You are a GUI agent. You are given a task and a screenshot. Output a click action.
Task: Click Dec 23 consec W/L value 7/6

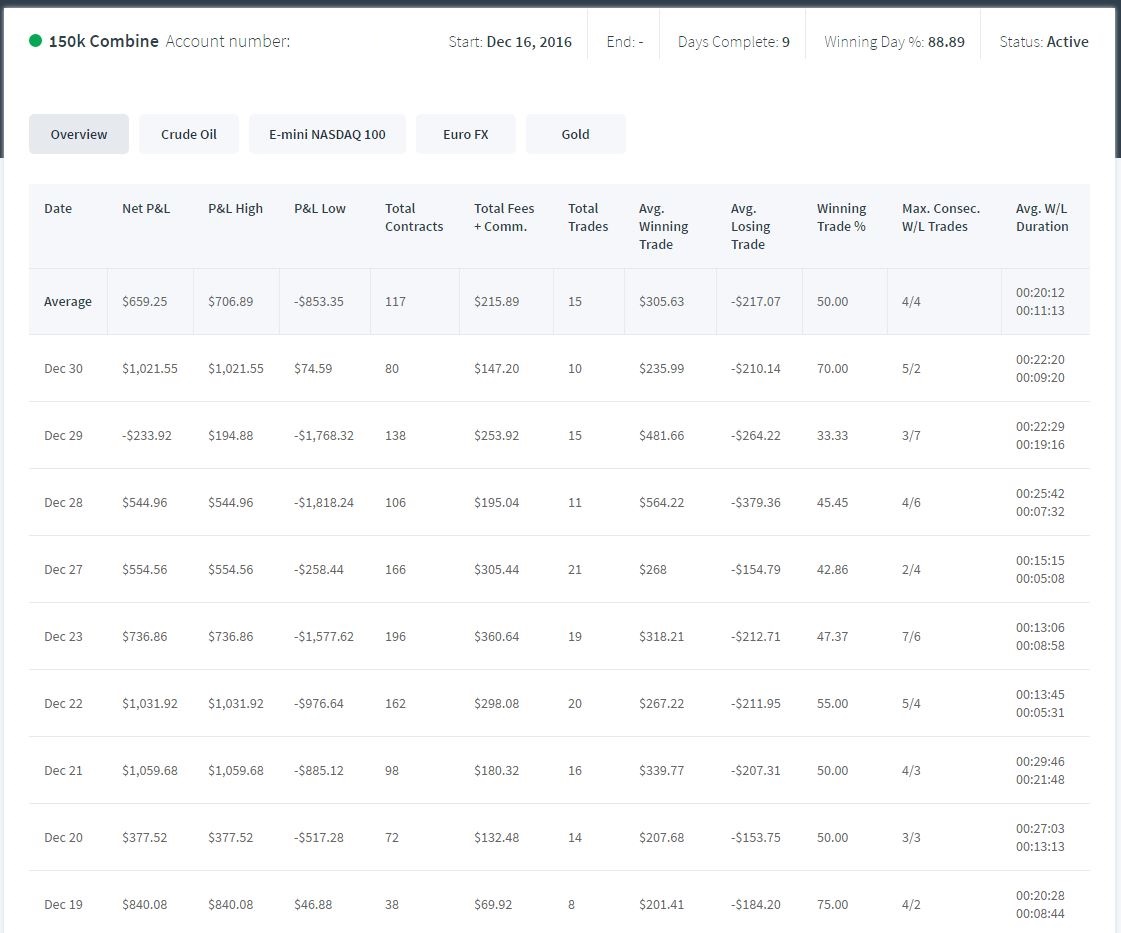click(x=911, y=636)
